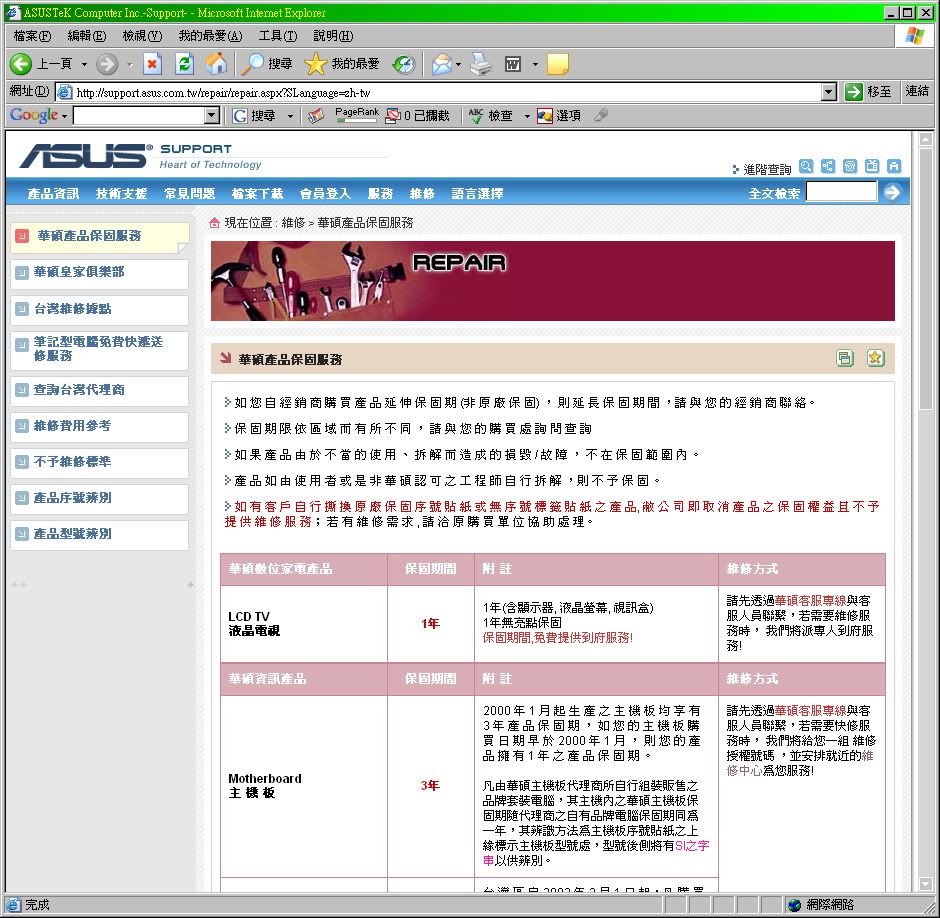
Task: Click the home icon in the breadcrumb
Action: 215,223
